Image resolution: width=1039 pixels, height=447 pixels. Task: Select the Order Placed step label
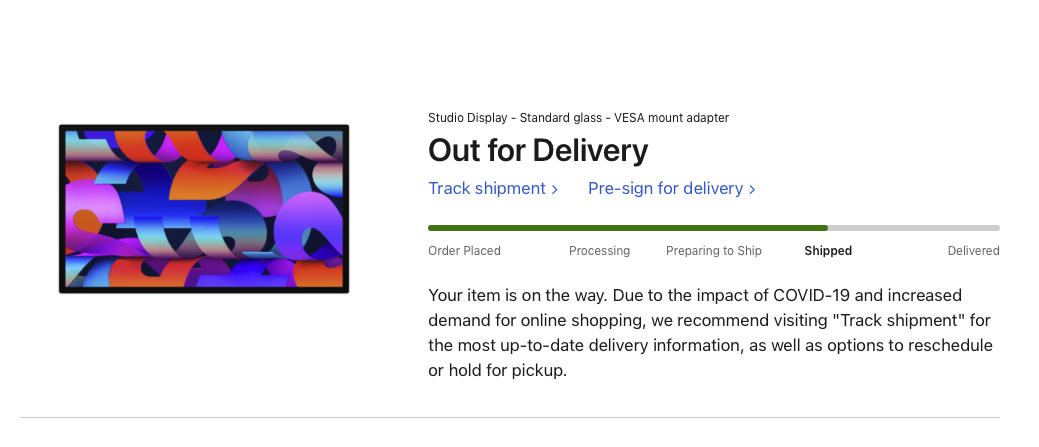pos(464,251)
